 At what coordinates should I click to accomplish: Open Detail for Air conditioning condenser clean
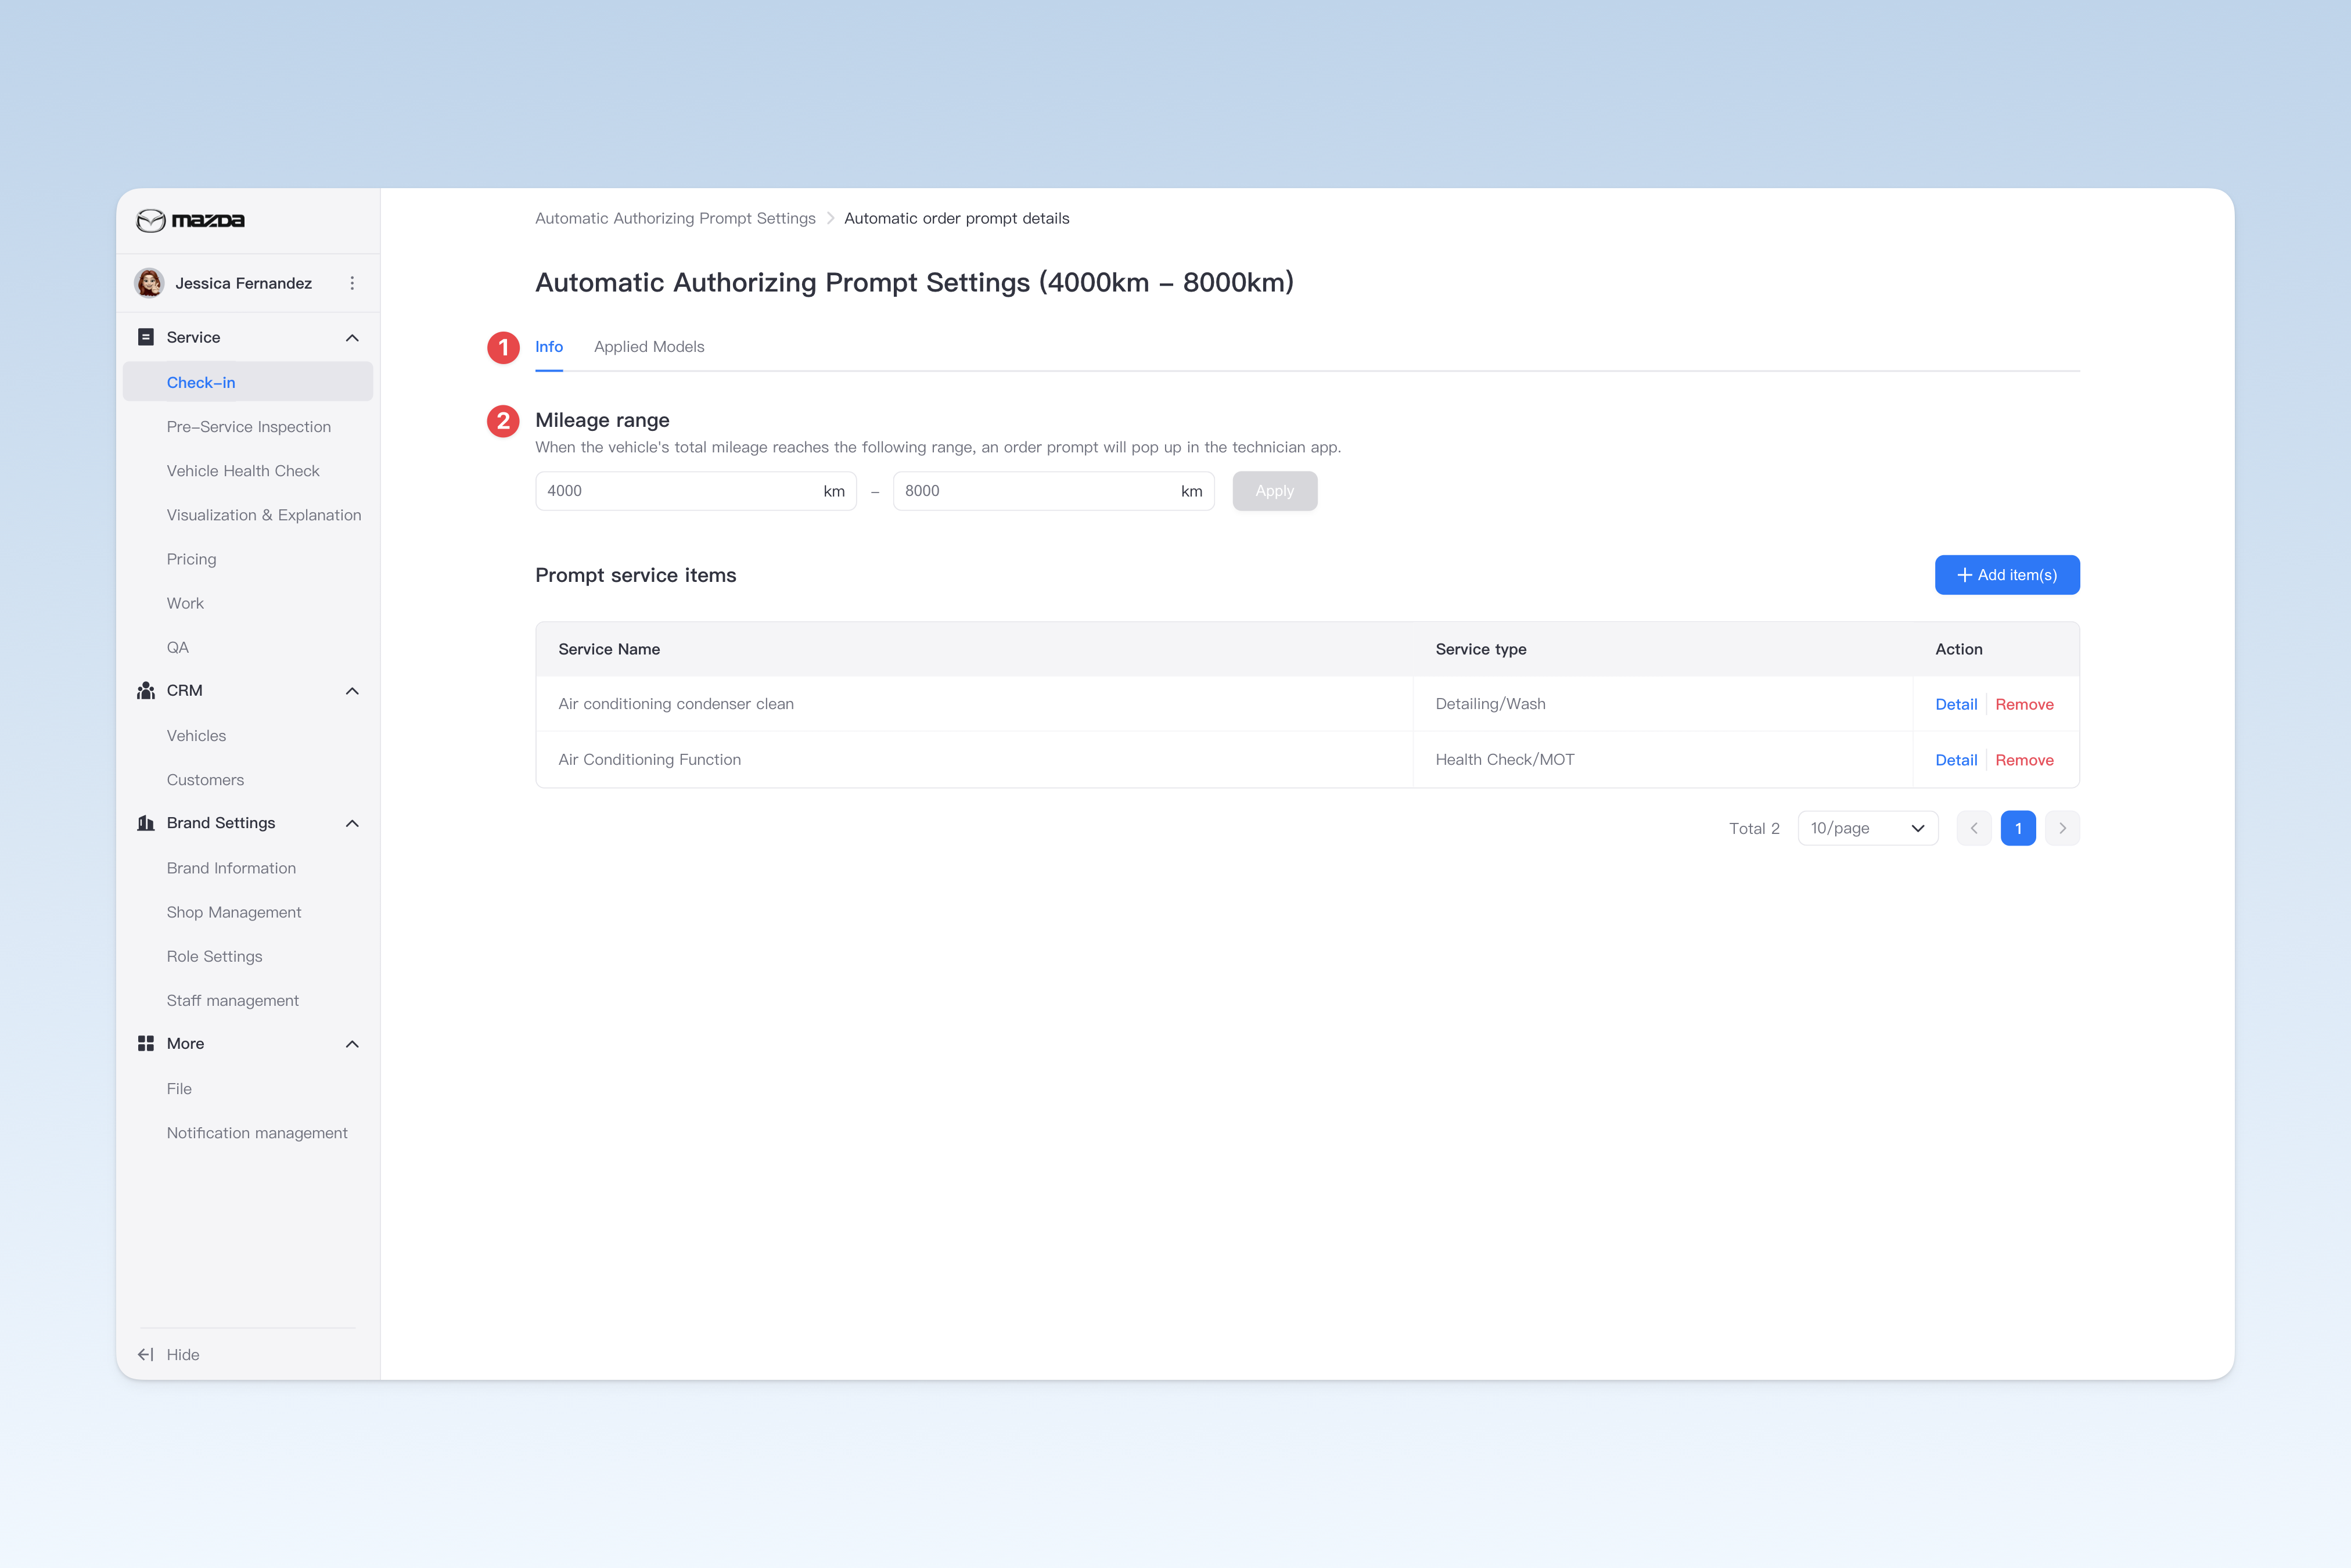(1956, 704)
